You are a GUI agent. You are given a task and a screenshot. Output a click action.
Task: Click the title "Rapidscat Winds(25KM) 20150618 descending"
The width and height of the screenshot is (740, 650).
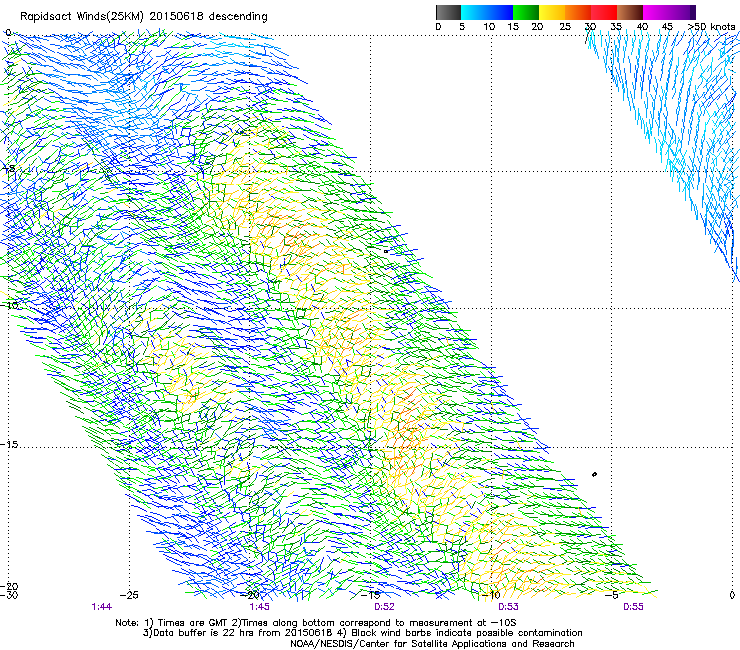tap(143, 17)
